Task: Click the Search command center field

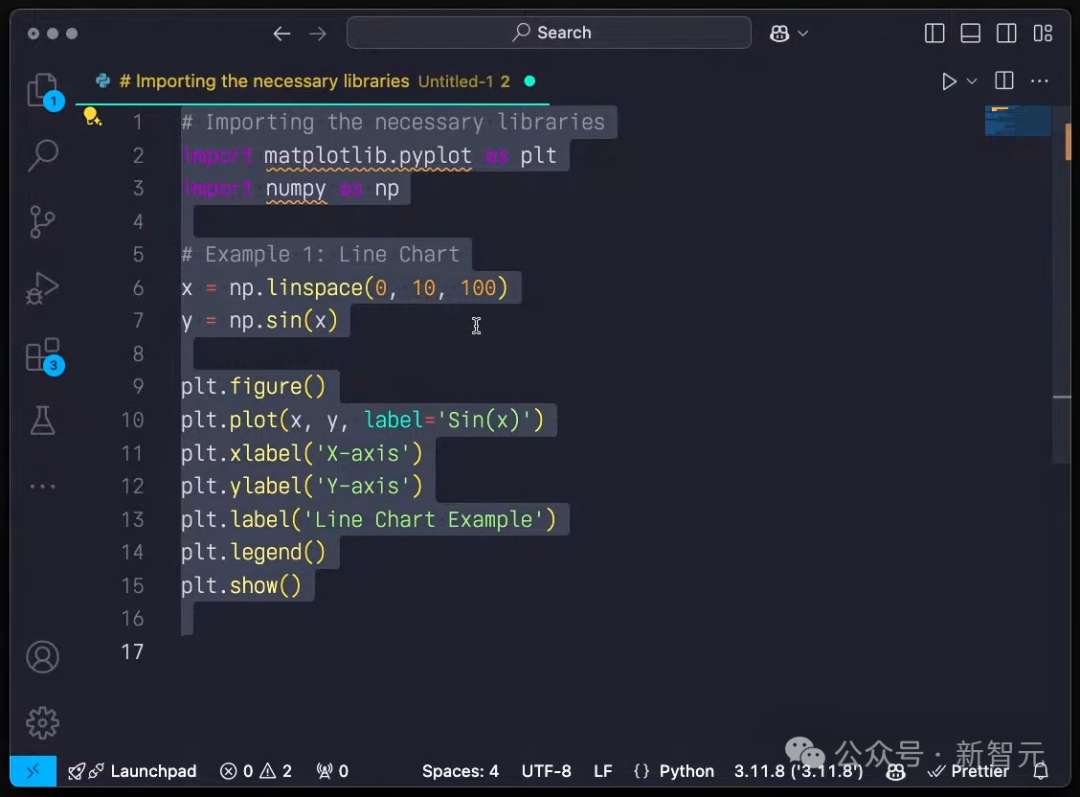Action: pyautogui.click(x=549, y=33)
